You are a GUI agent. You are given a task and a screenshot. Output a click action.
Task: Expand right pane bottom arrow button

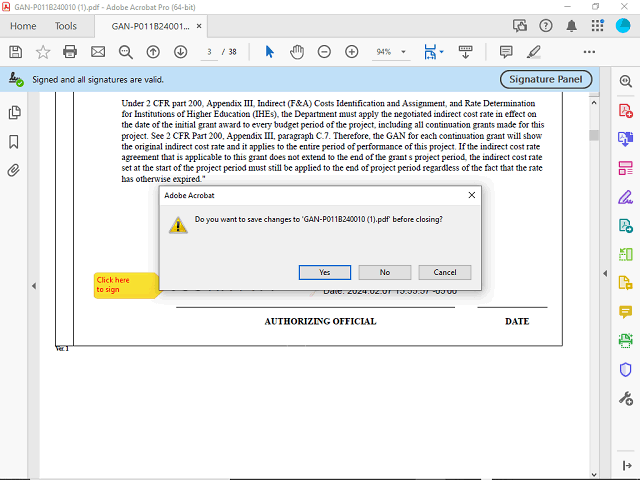coord(627,465)
